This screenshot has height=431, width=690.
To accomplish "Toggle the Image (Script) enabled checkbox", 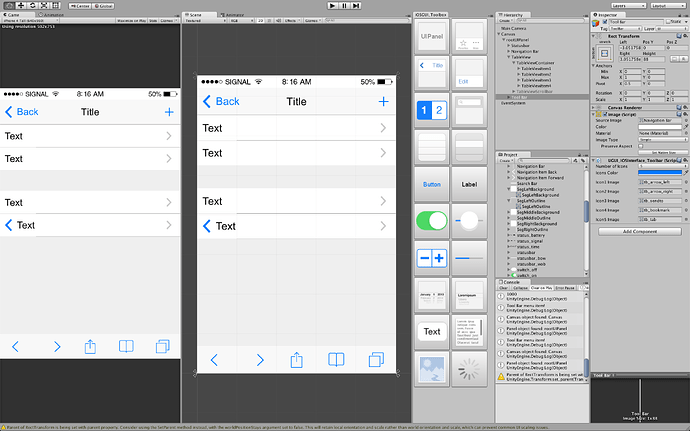I will (x=605, y=114).
